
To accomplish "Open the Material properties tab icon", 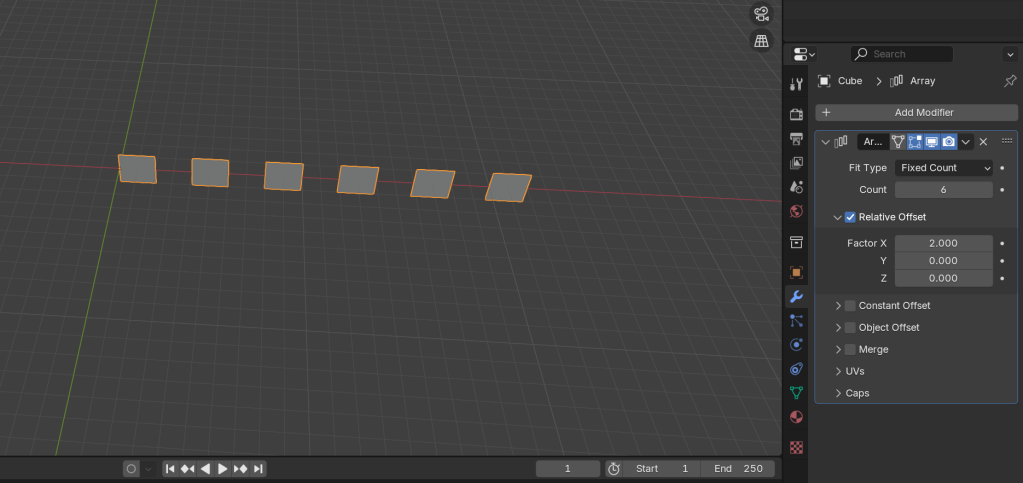I will tap(796, 417).
